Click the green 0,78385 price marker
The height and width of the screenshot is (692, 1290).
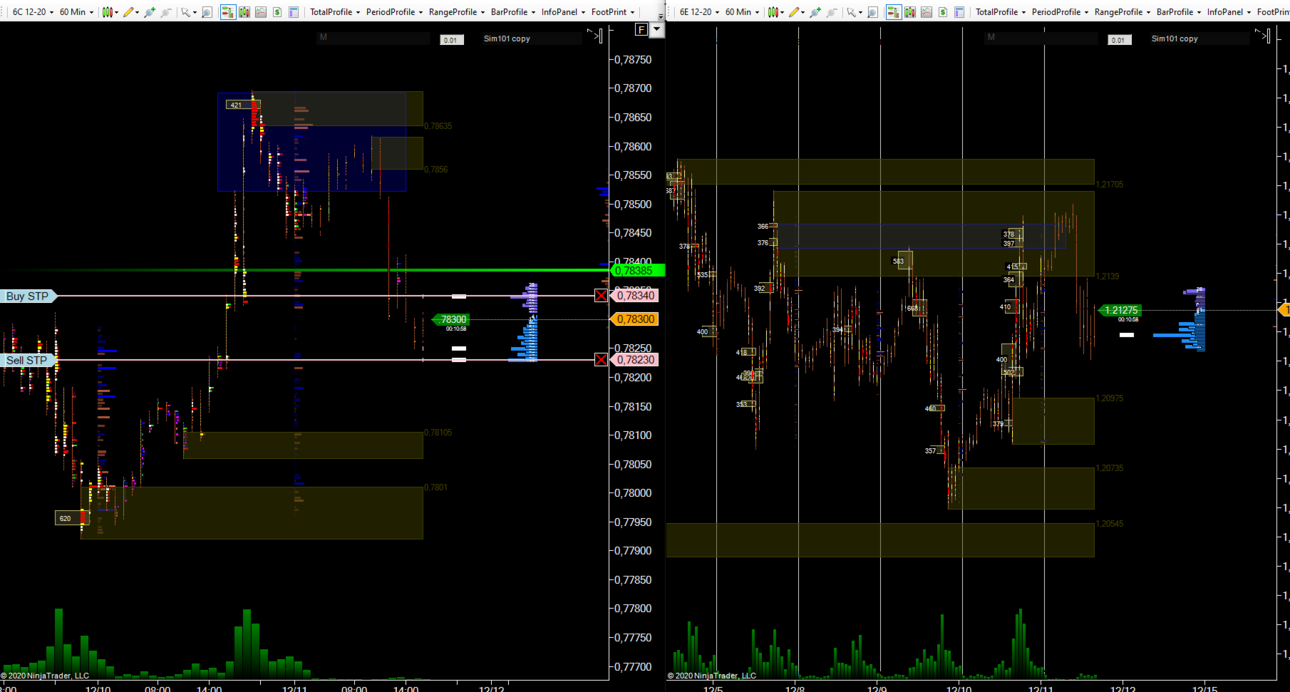point(636,270)
